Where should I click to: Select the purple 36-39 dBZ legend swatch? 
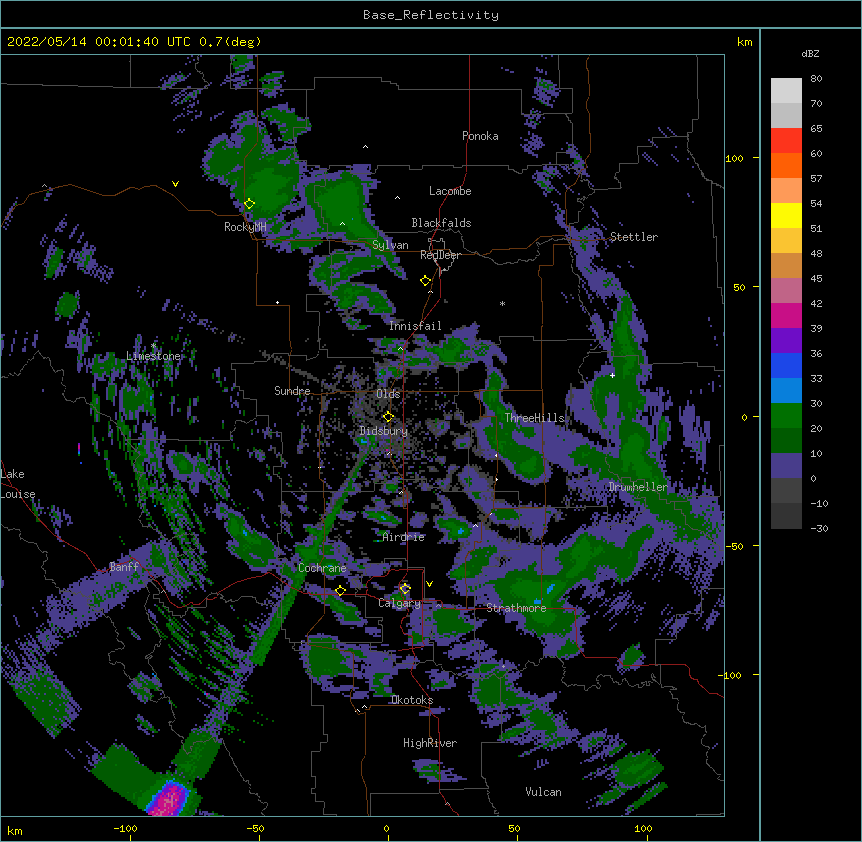pos(786,340)
